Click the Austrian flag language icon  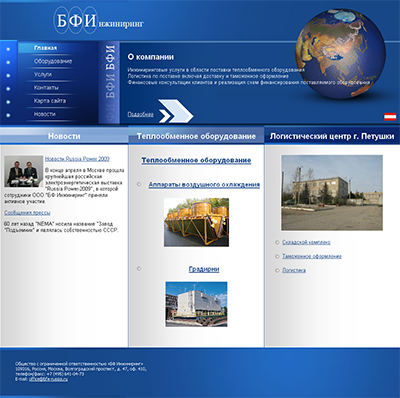click(x=390, y=117)
